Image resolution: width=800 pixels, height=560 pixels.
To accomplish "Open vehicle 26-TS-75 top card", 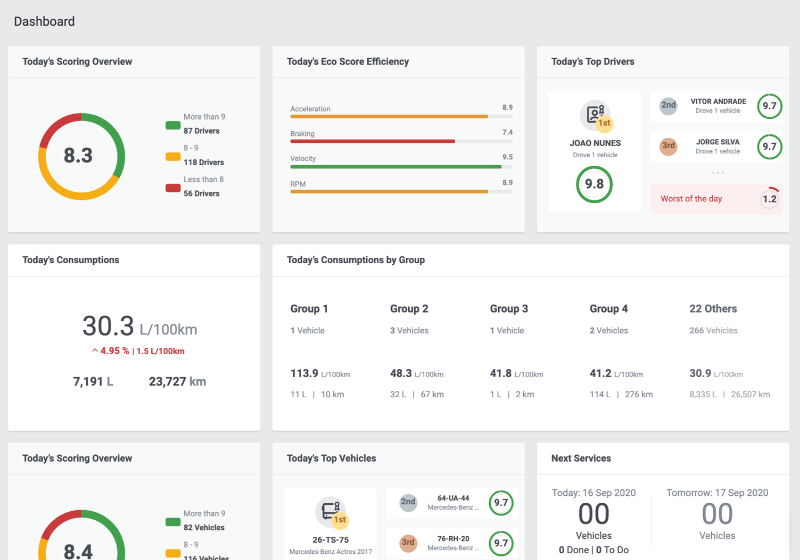I will click(331, 524).
